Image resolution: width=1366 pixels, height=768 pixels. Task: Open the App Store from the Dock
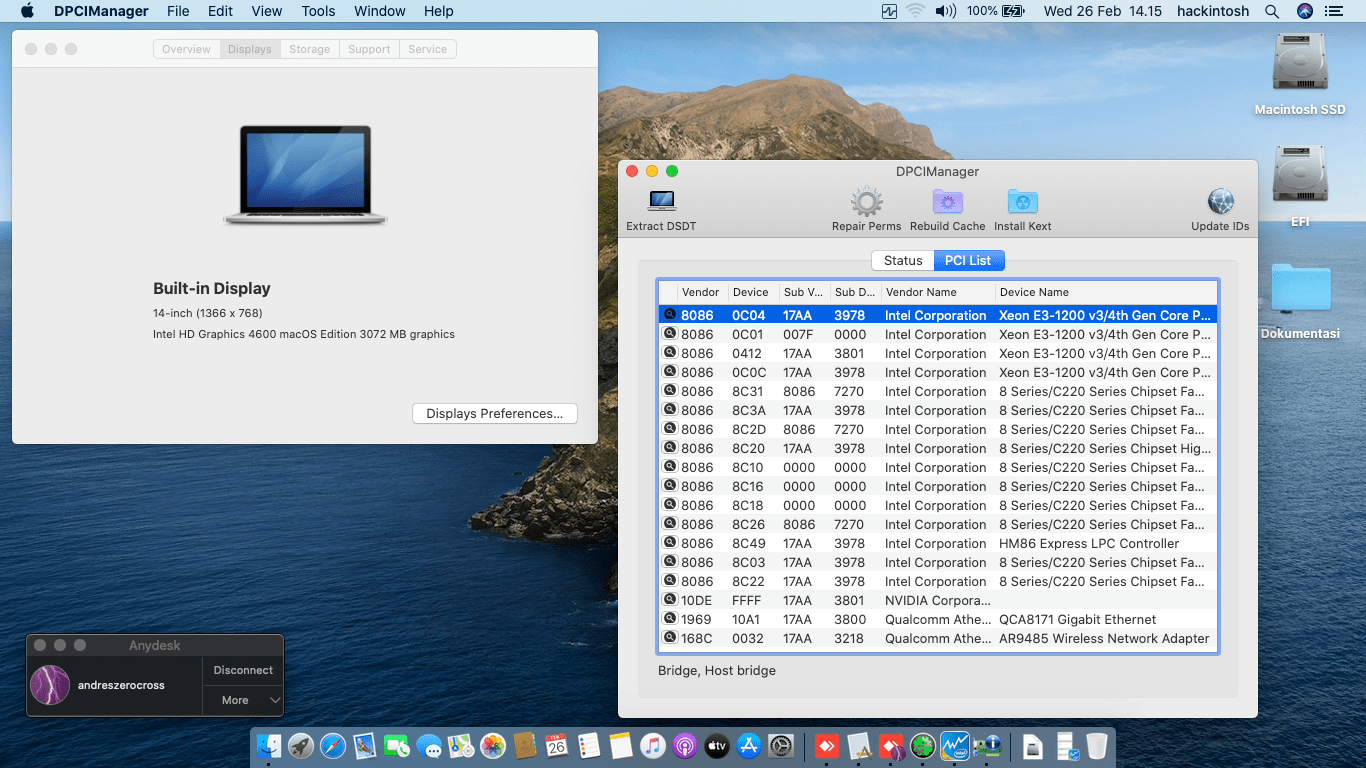click(749, 746)
